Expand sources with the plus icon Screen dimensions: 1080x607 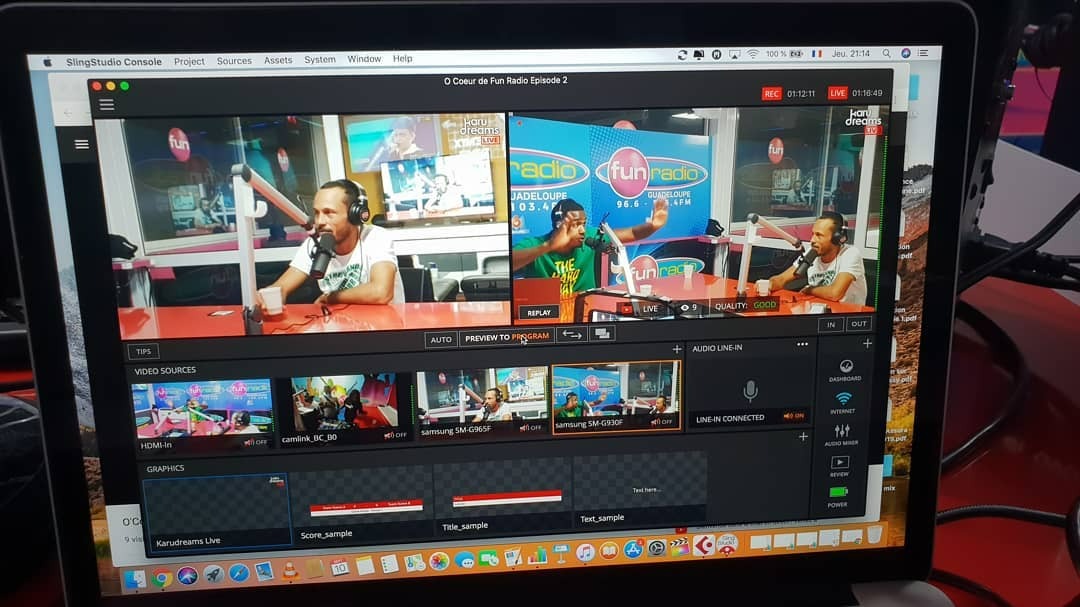(x=676, y=349)
